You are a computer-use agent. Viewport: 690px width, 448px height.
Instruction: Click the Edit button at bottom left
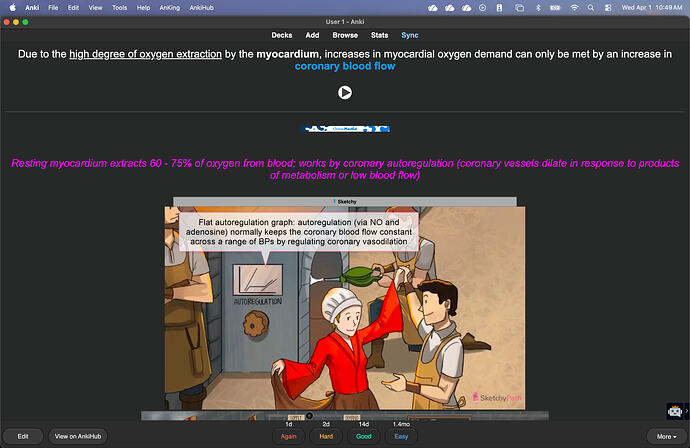(x=23, y=436)
